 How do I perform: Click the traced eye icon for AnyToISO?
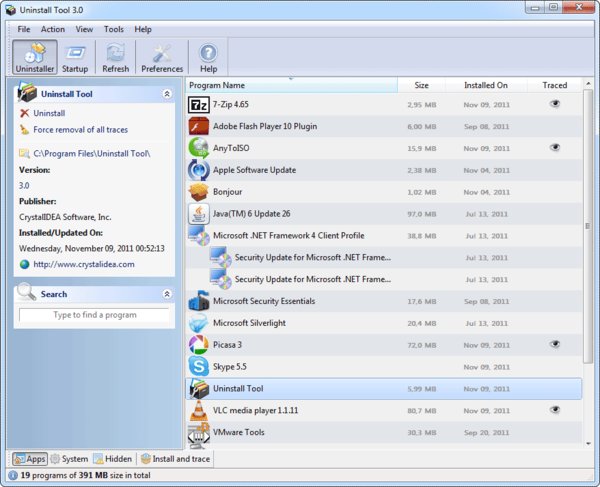tap(555, 148)
